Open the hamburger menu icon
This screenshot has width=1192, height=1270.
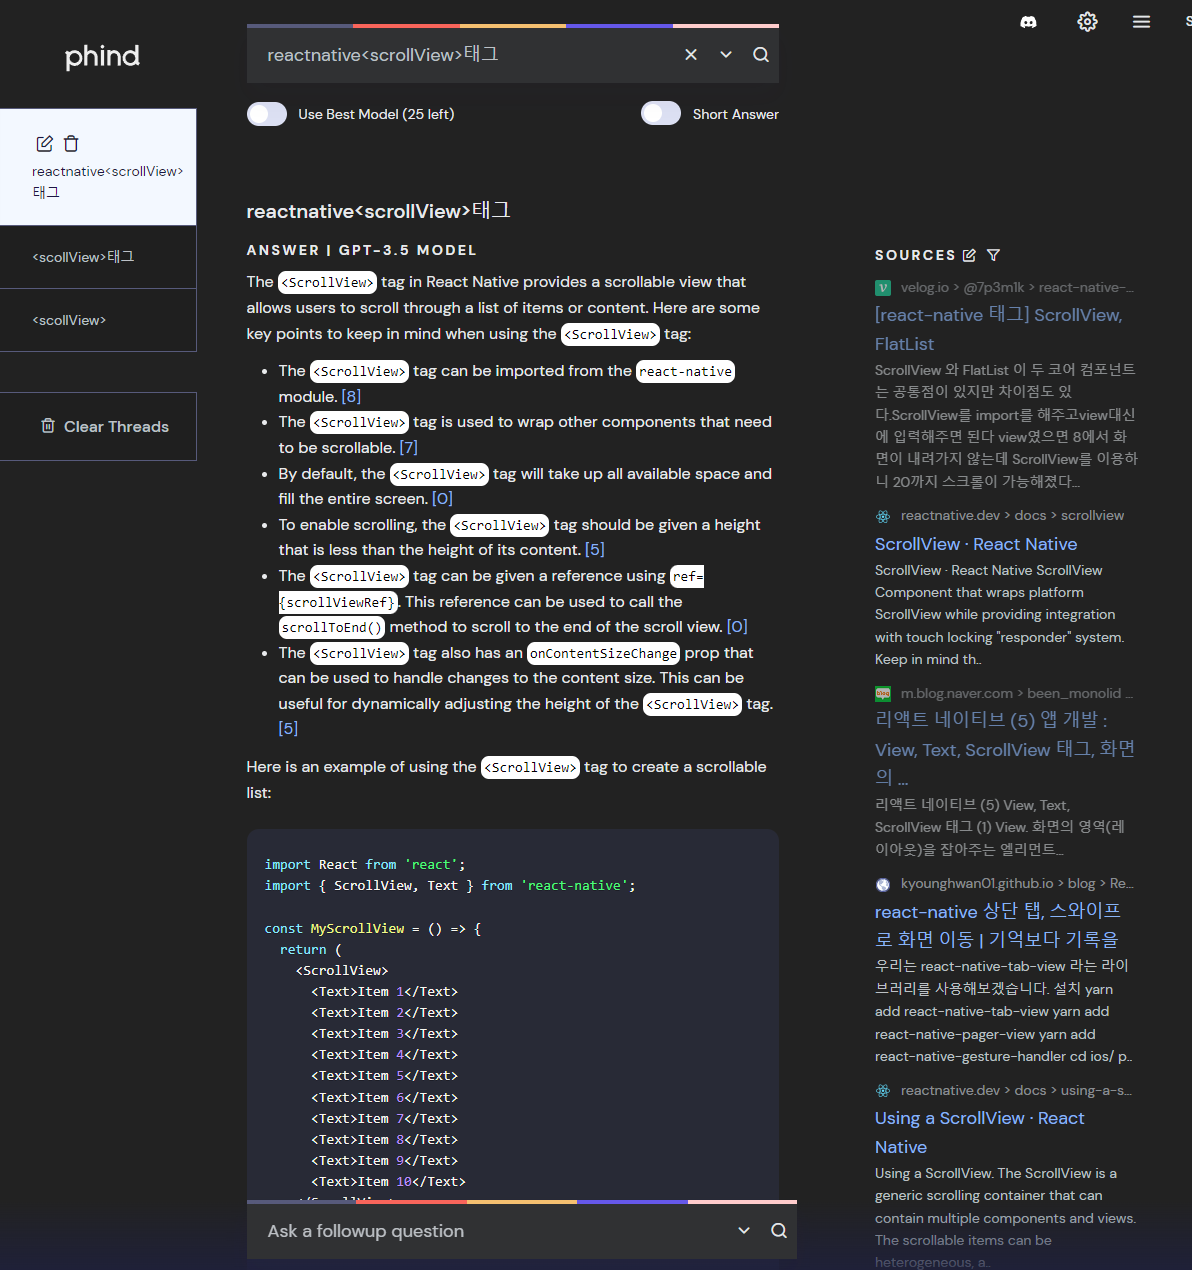click(x=1141, y=22)
